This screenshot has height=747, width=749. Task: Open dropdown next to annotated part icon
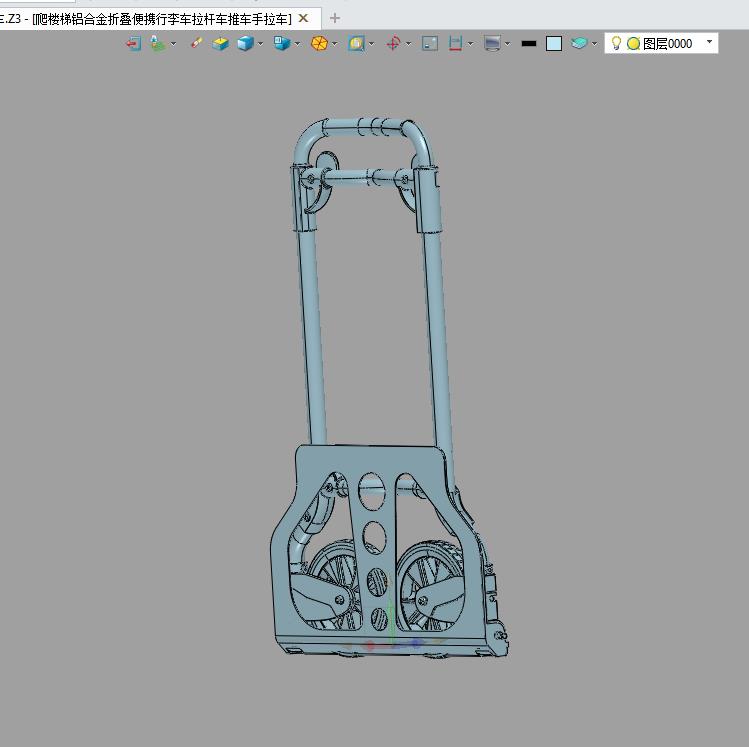(x=298, y=44)
